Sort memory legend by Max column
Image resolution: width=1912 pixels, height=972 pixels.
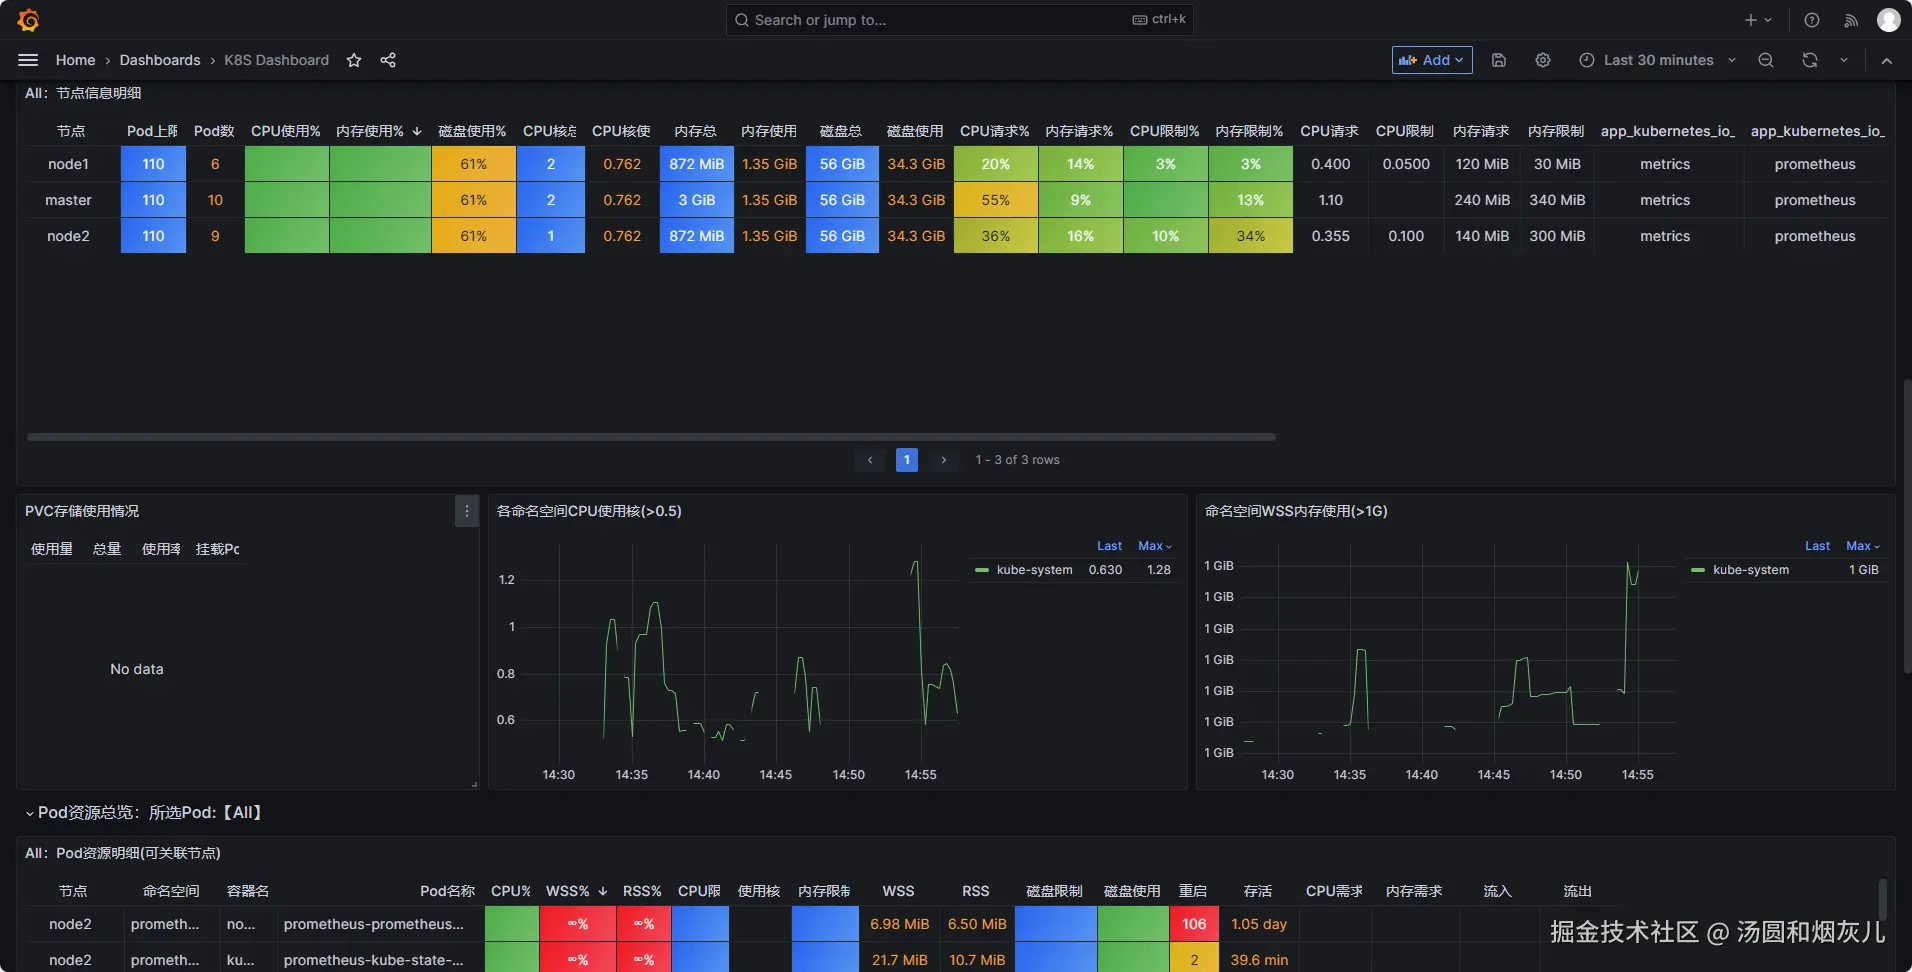coord(1863,546)
